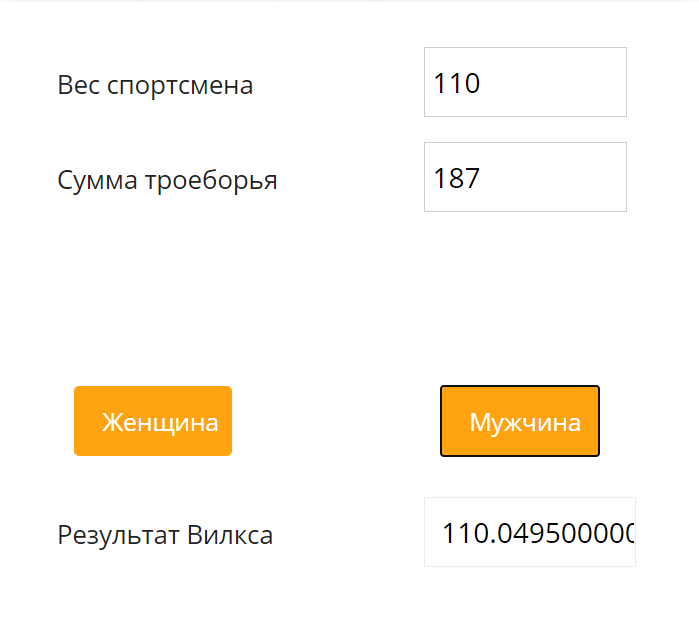Choose the orange female gender button
The image size is (699, 632).
pyautogui.click(x=153, y=422)
